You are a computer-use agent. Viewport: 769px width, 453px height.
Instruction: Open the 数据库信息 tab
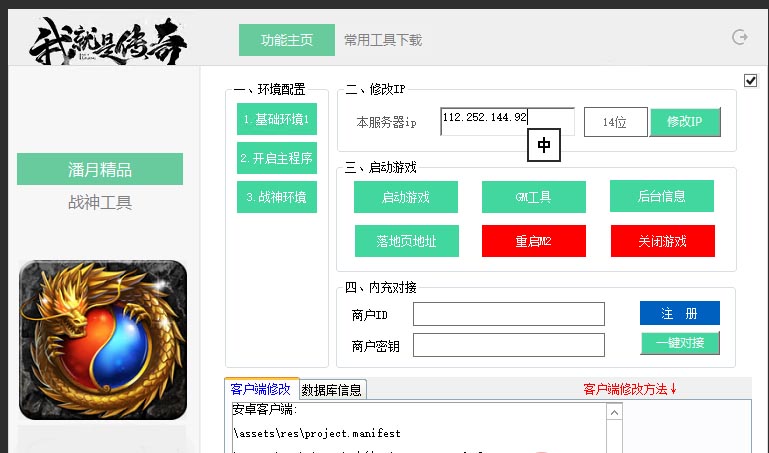[332, 390]
